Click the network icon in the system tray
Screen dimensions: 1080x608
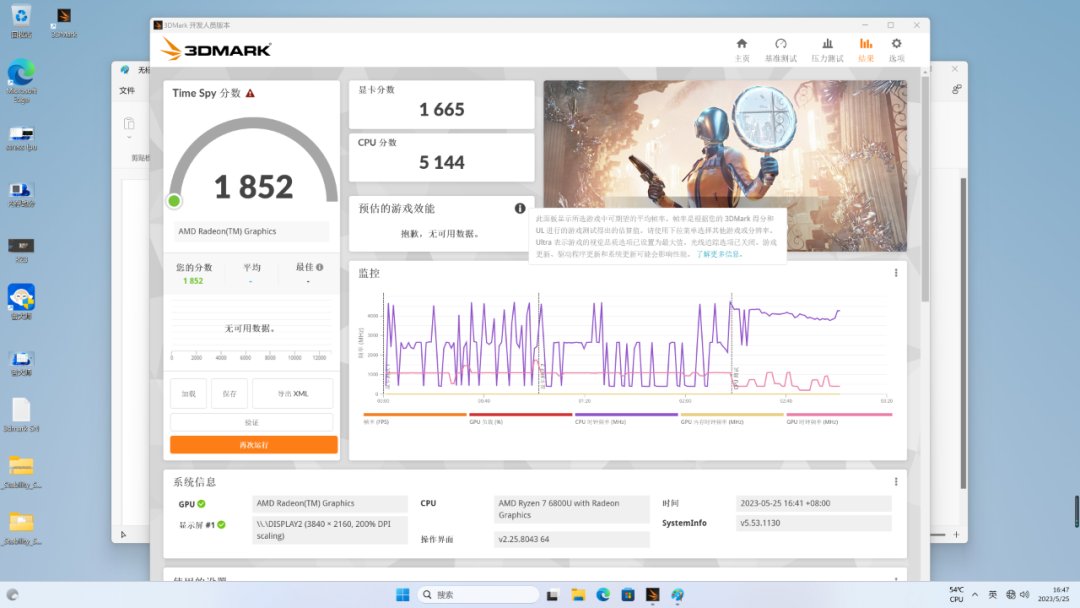1010,595
